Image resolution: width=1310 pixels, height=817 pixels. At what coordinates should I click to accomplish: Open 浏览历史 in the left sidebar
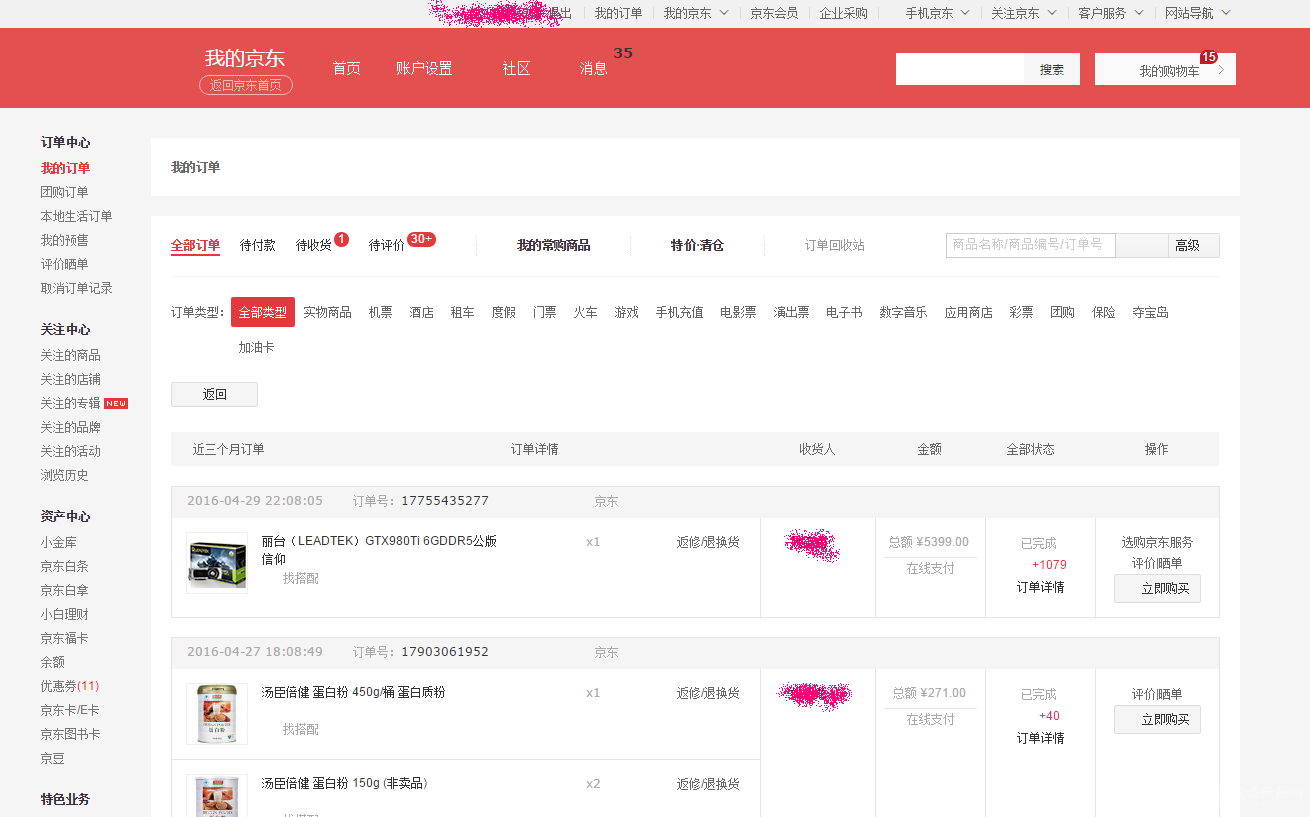tap(64, 475)
